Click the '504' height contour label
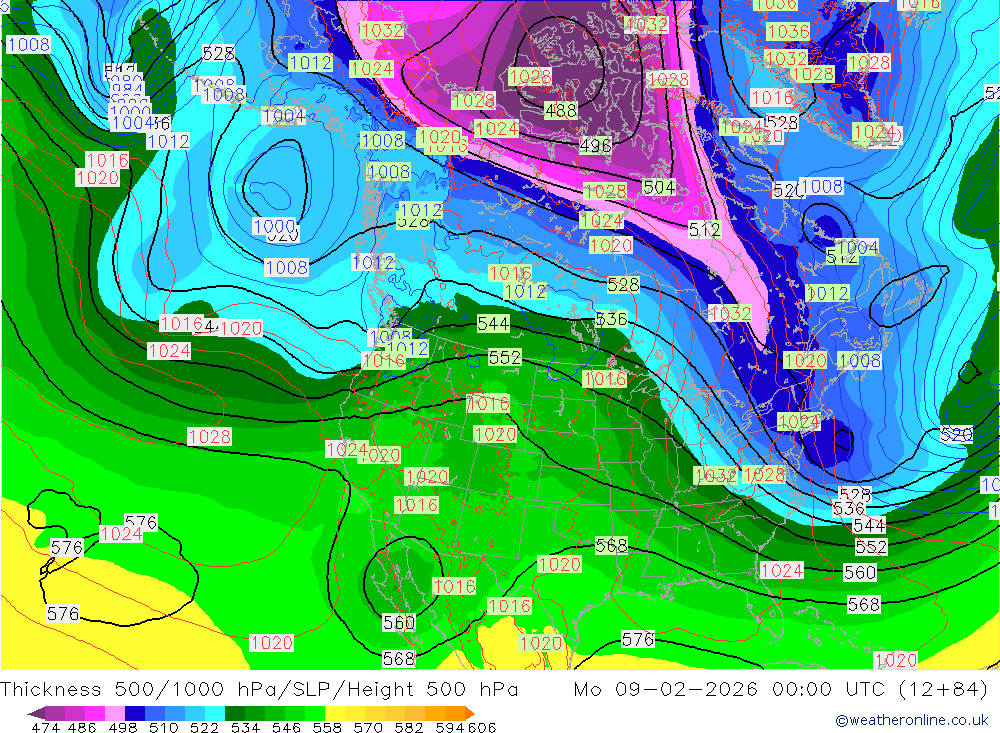 tap(659, 188)
